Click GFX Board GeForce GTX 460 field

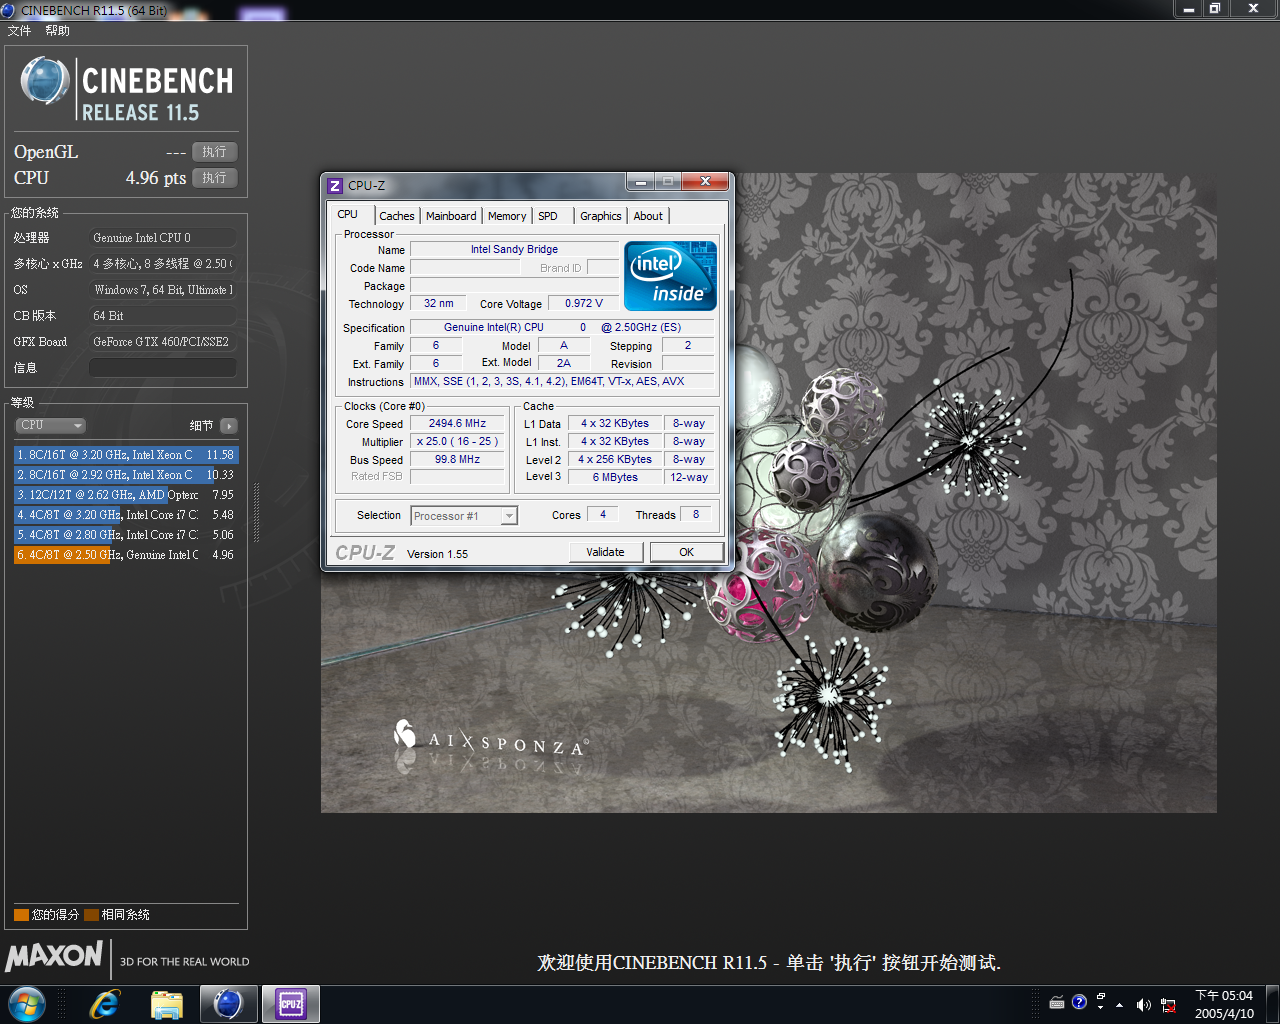click(x=163, y=342)
